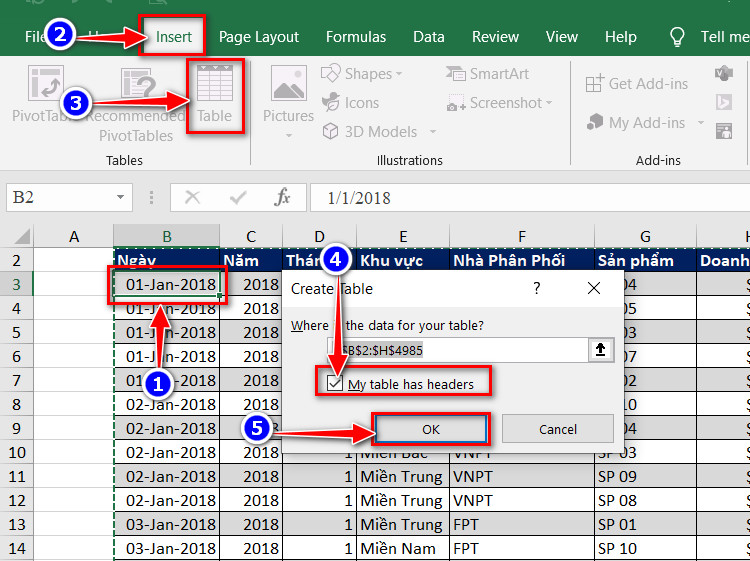This screenshot has width=750, height=561.
Task: Select column A header
Action: (x=74, y=236)
